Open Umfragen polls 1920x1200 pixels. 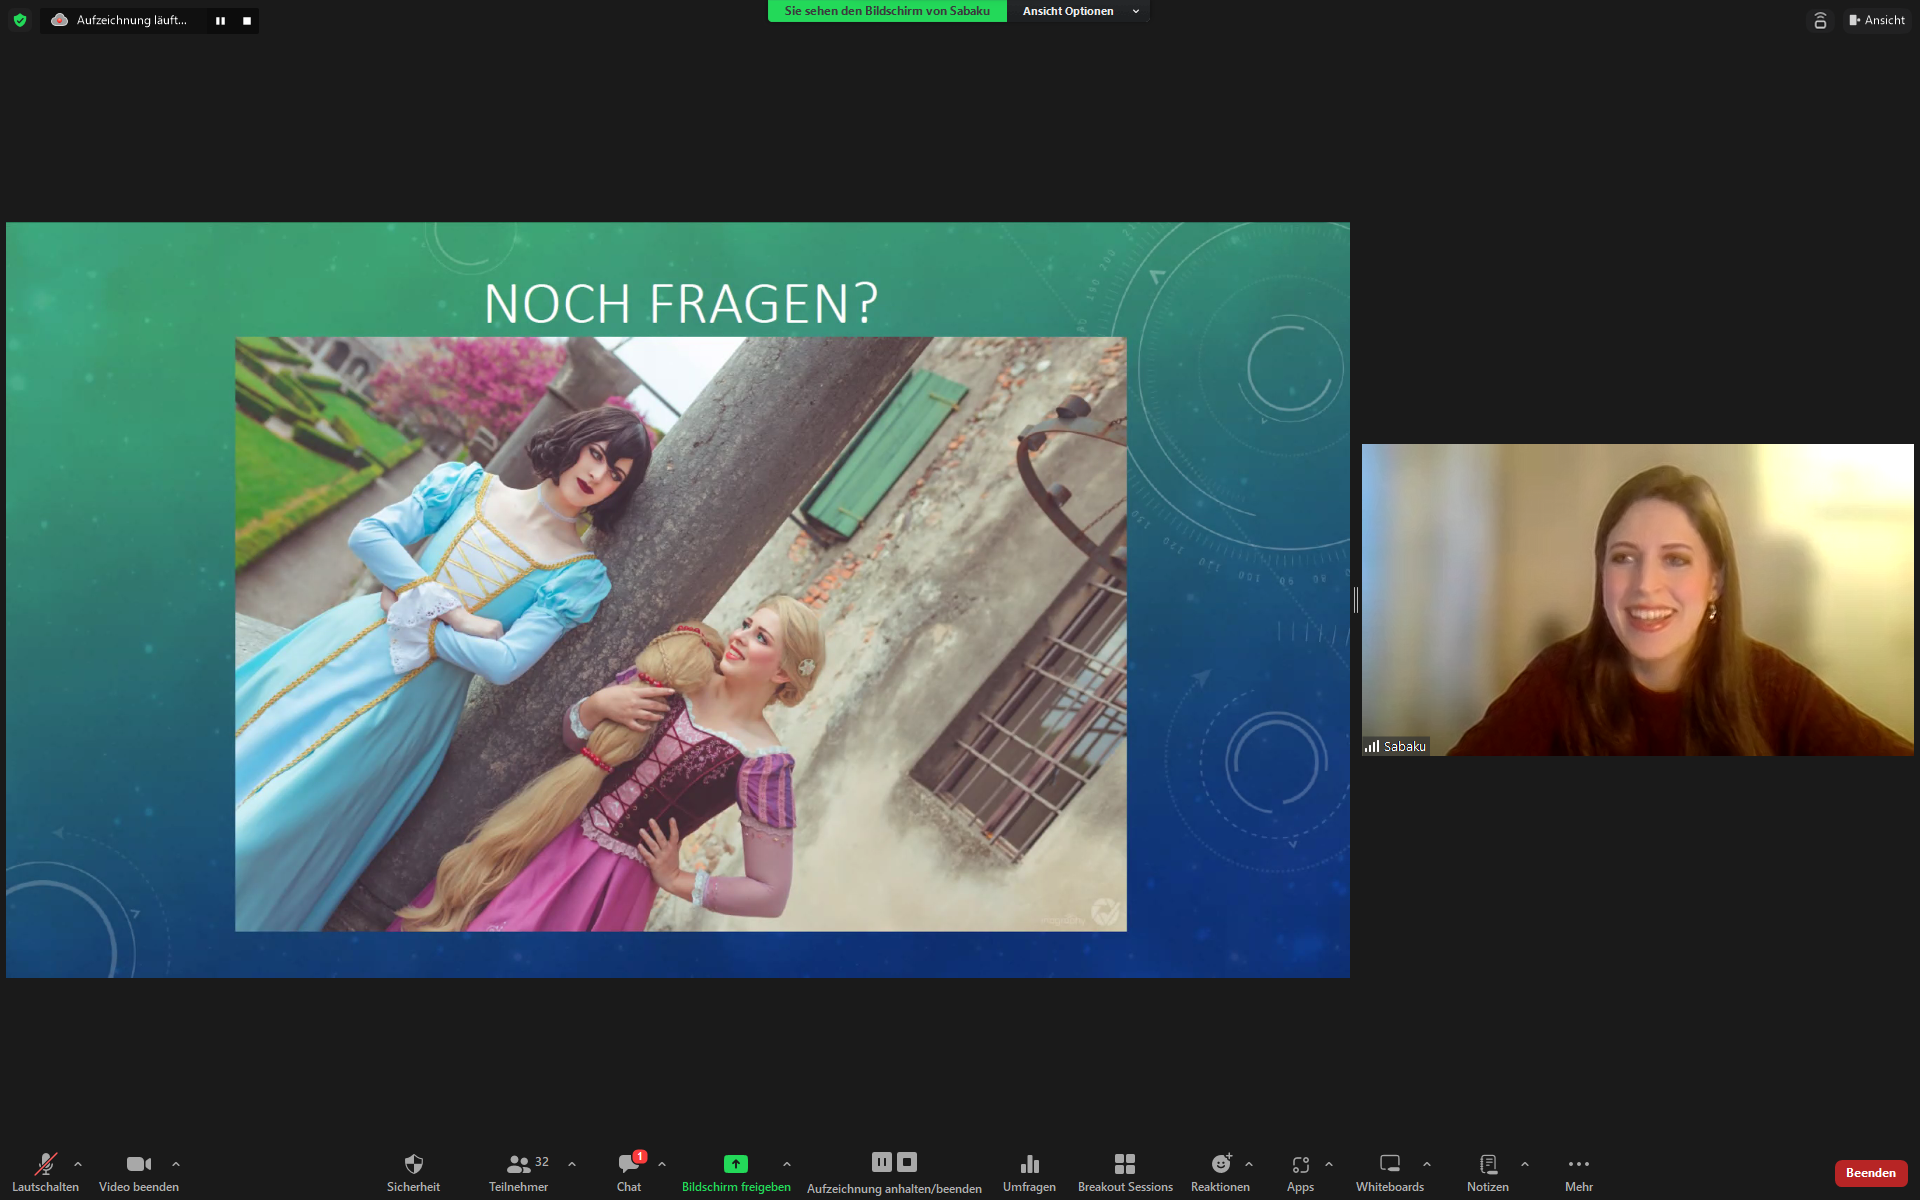[x=1029, y=1172]
